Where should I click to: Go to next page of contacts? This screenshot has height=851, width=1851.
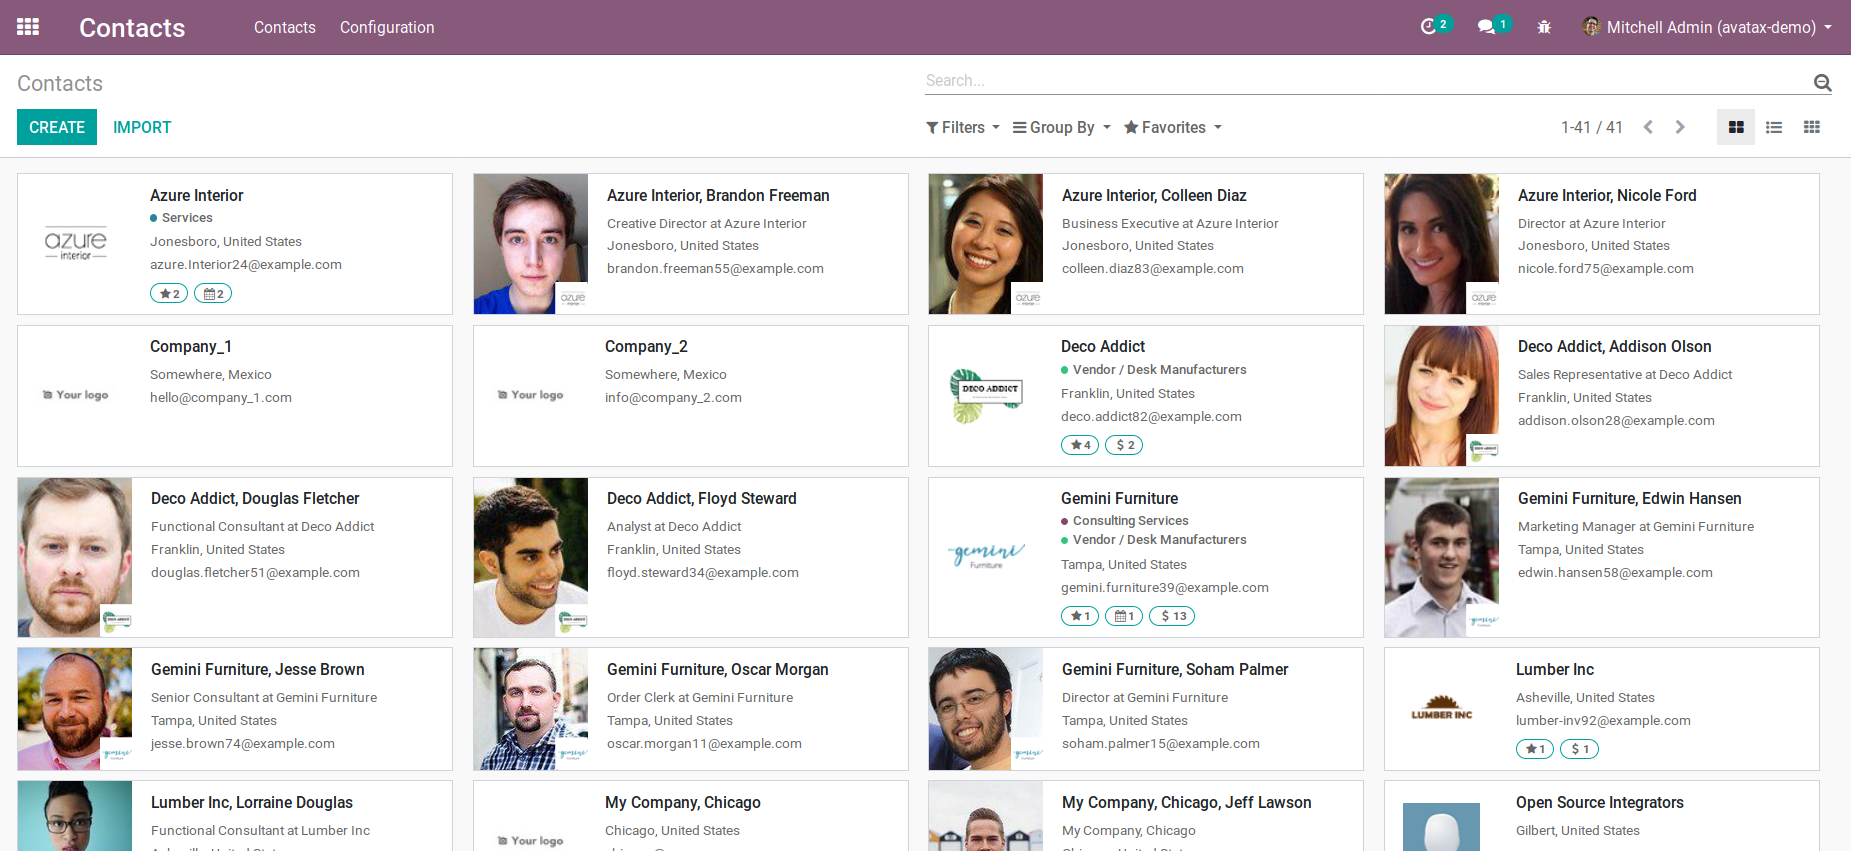(1680, 127)
